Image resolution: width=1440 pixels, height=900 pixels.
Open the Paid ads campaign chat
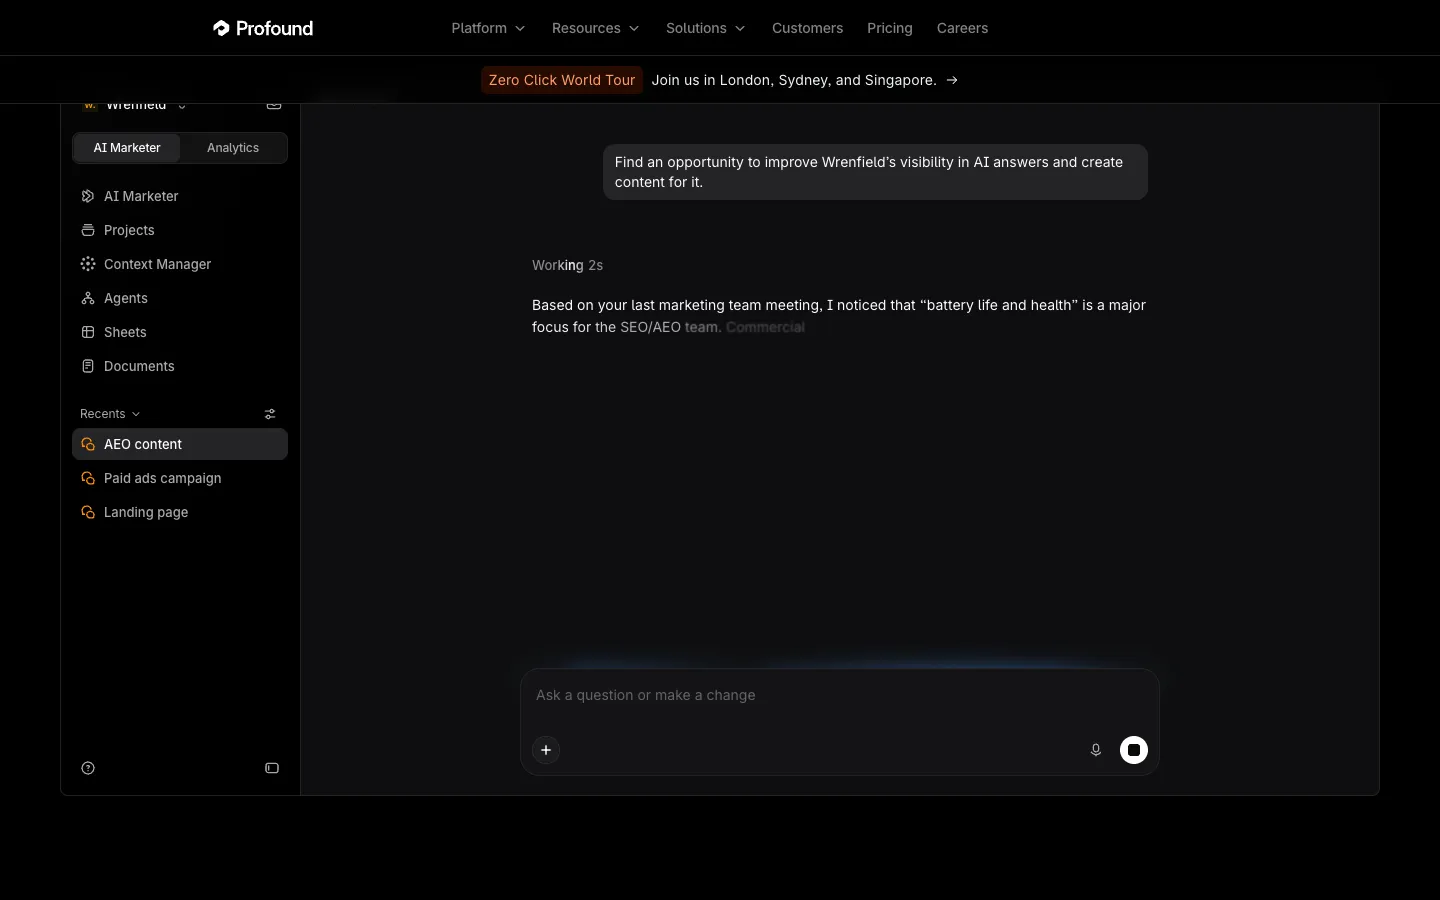(180, 478)
